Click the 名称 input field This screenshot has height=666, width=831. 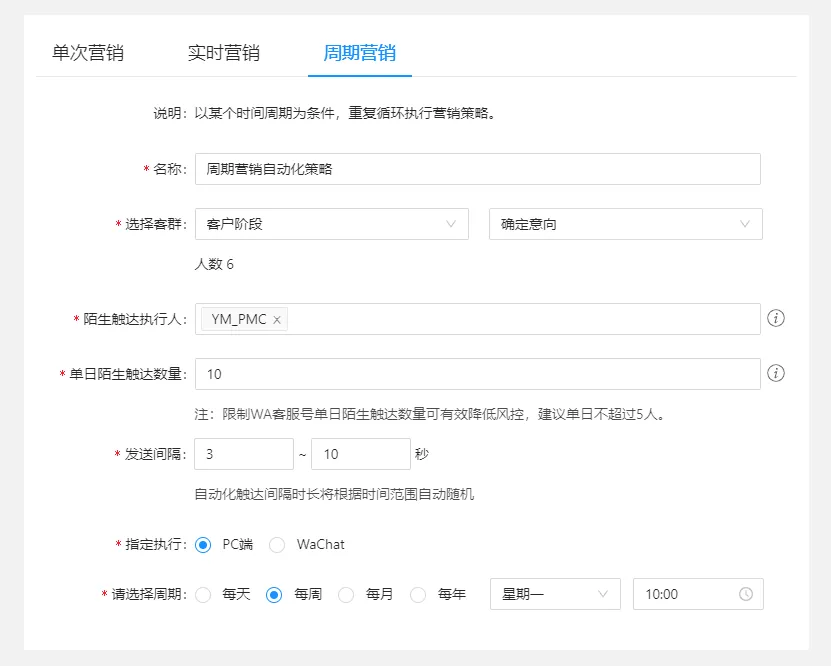(x=478, y=169)
